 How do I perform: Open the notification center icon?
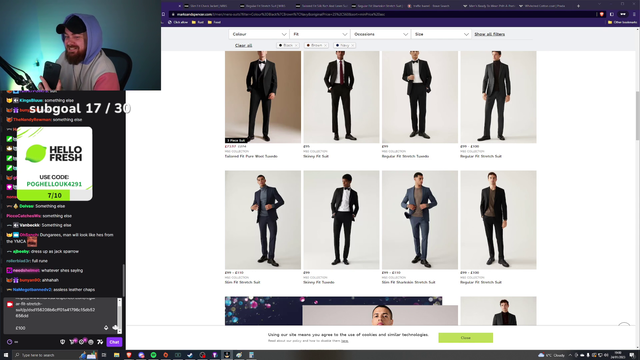pyautogui.click(x=632, y=355)
